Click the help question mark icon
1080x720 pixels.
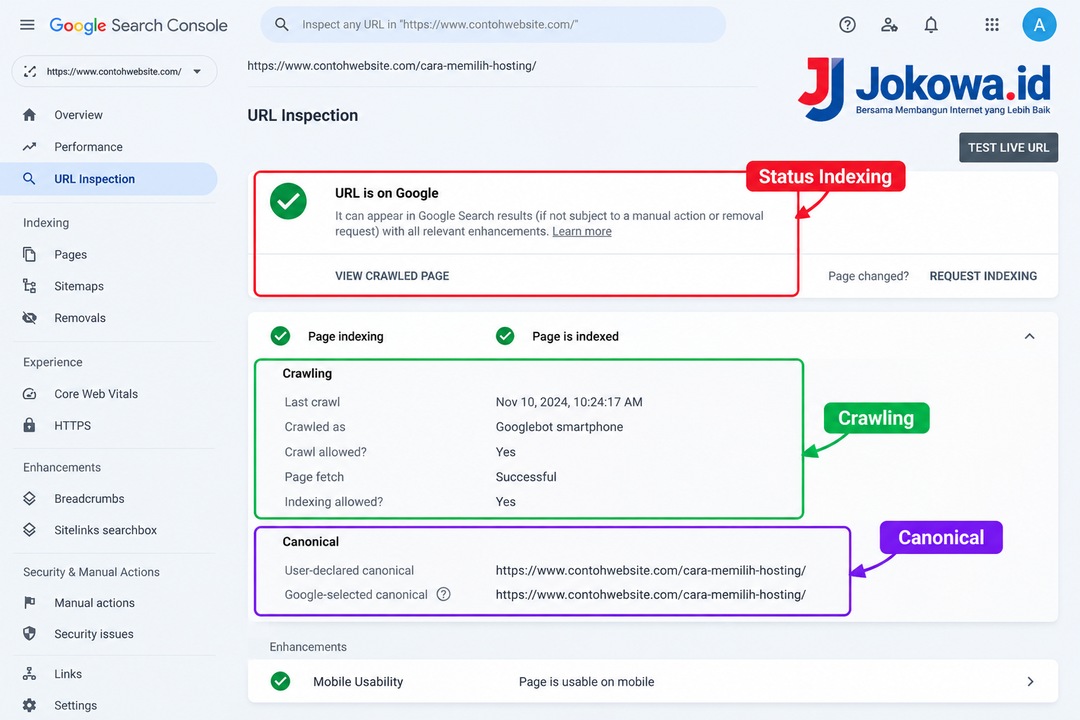tap(847, 25)
